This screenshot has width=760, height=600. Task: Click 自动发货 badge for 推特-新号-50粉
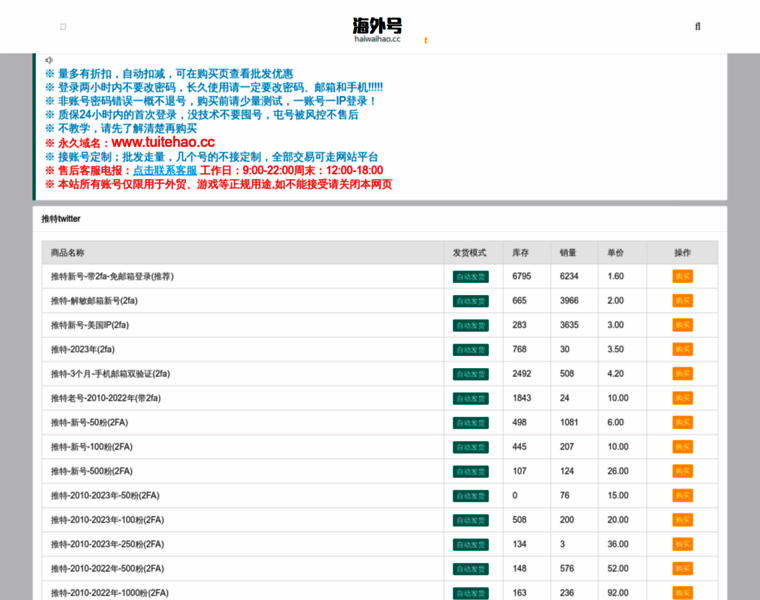click(470, 423)
